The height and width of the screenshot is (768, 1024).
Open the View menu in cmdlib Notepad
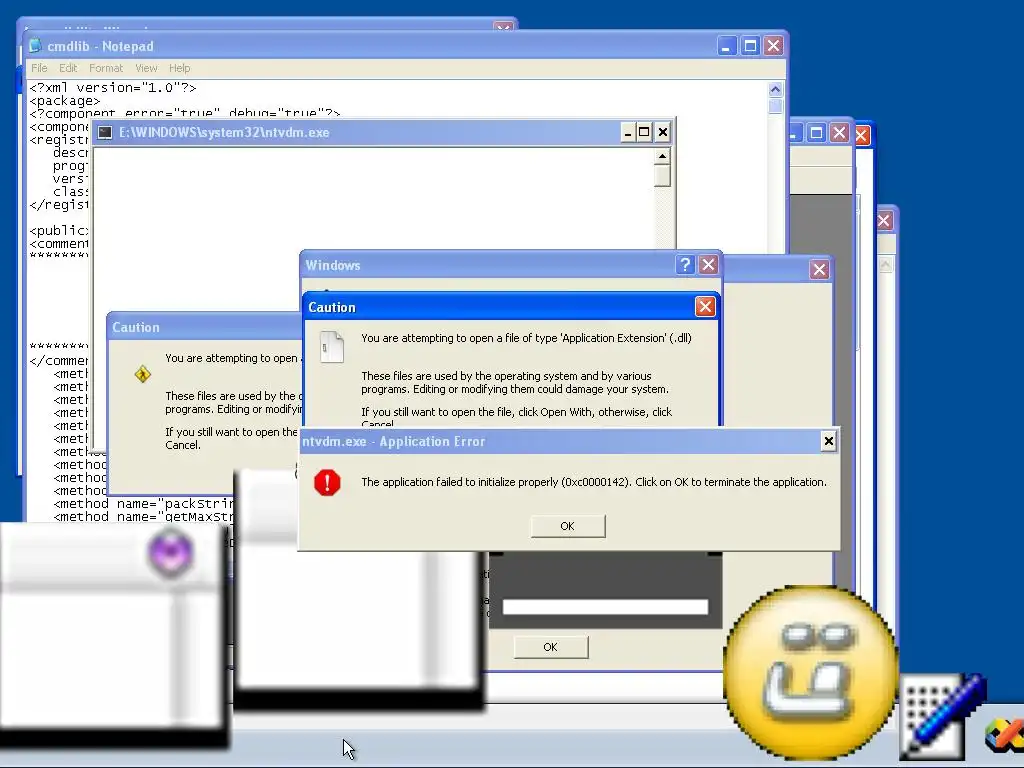pyautogui.click(x=146, y=68)
